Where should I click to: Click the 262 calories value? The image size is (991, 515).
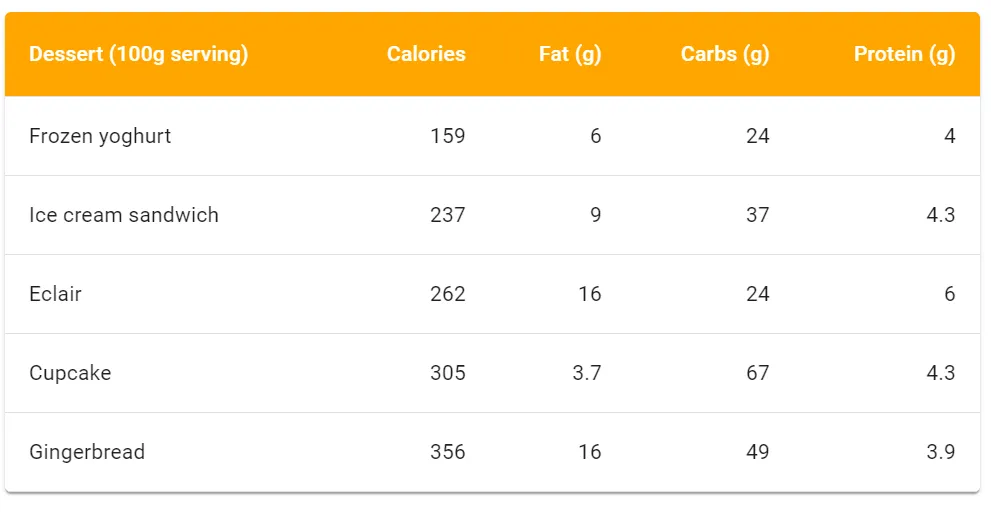447,294
